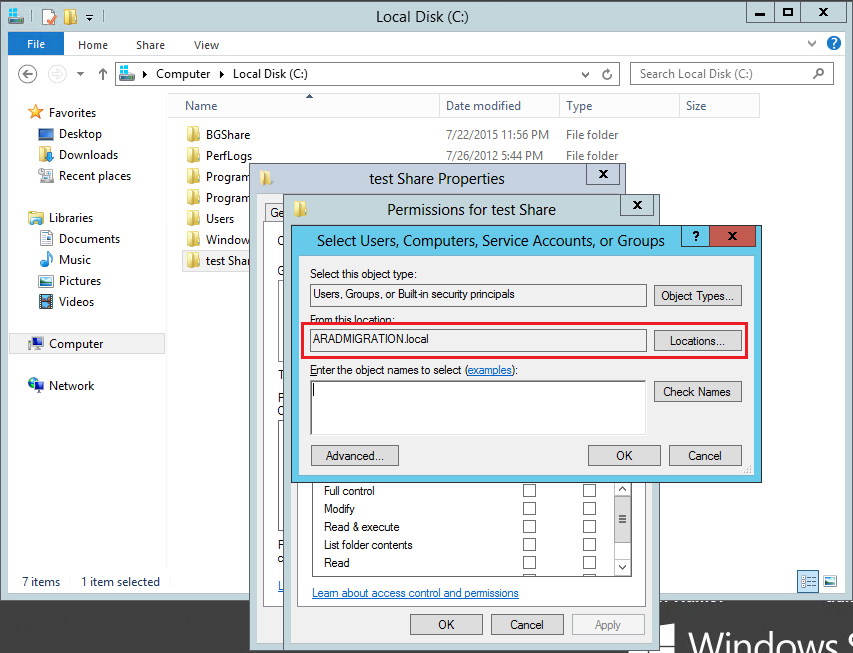Switch to the Share ribbon tab
Screen dimensions: 853x653
[149, 45]
